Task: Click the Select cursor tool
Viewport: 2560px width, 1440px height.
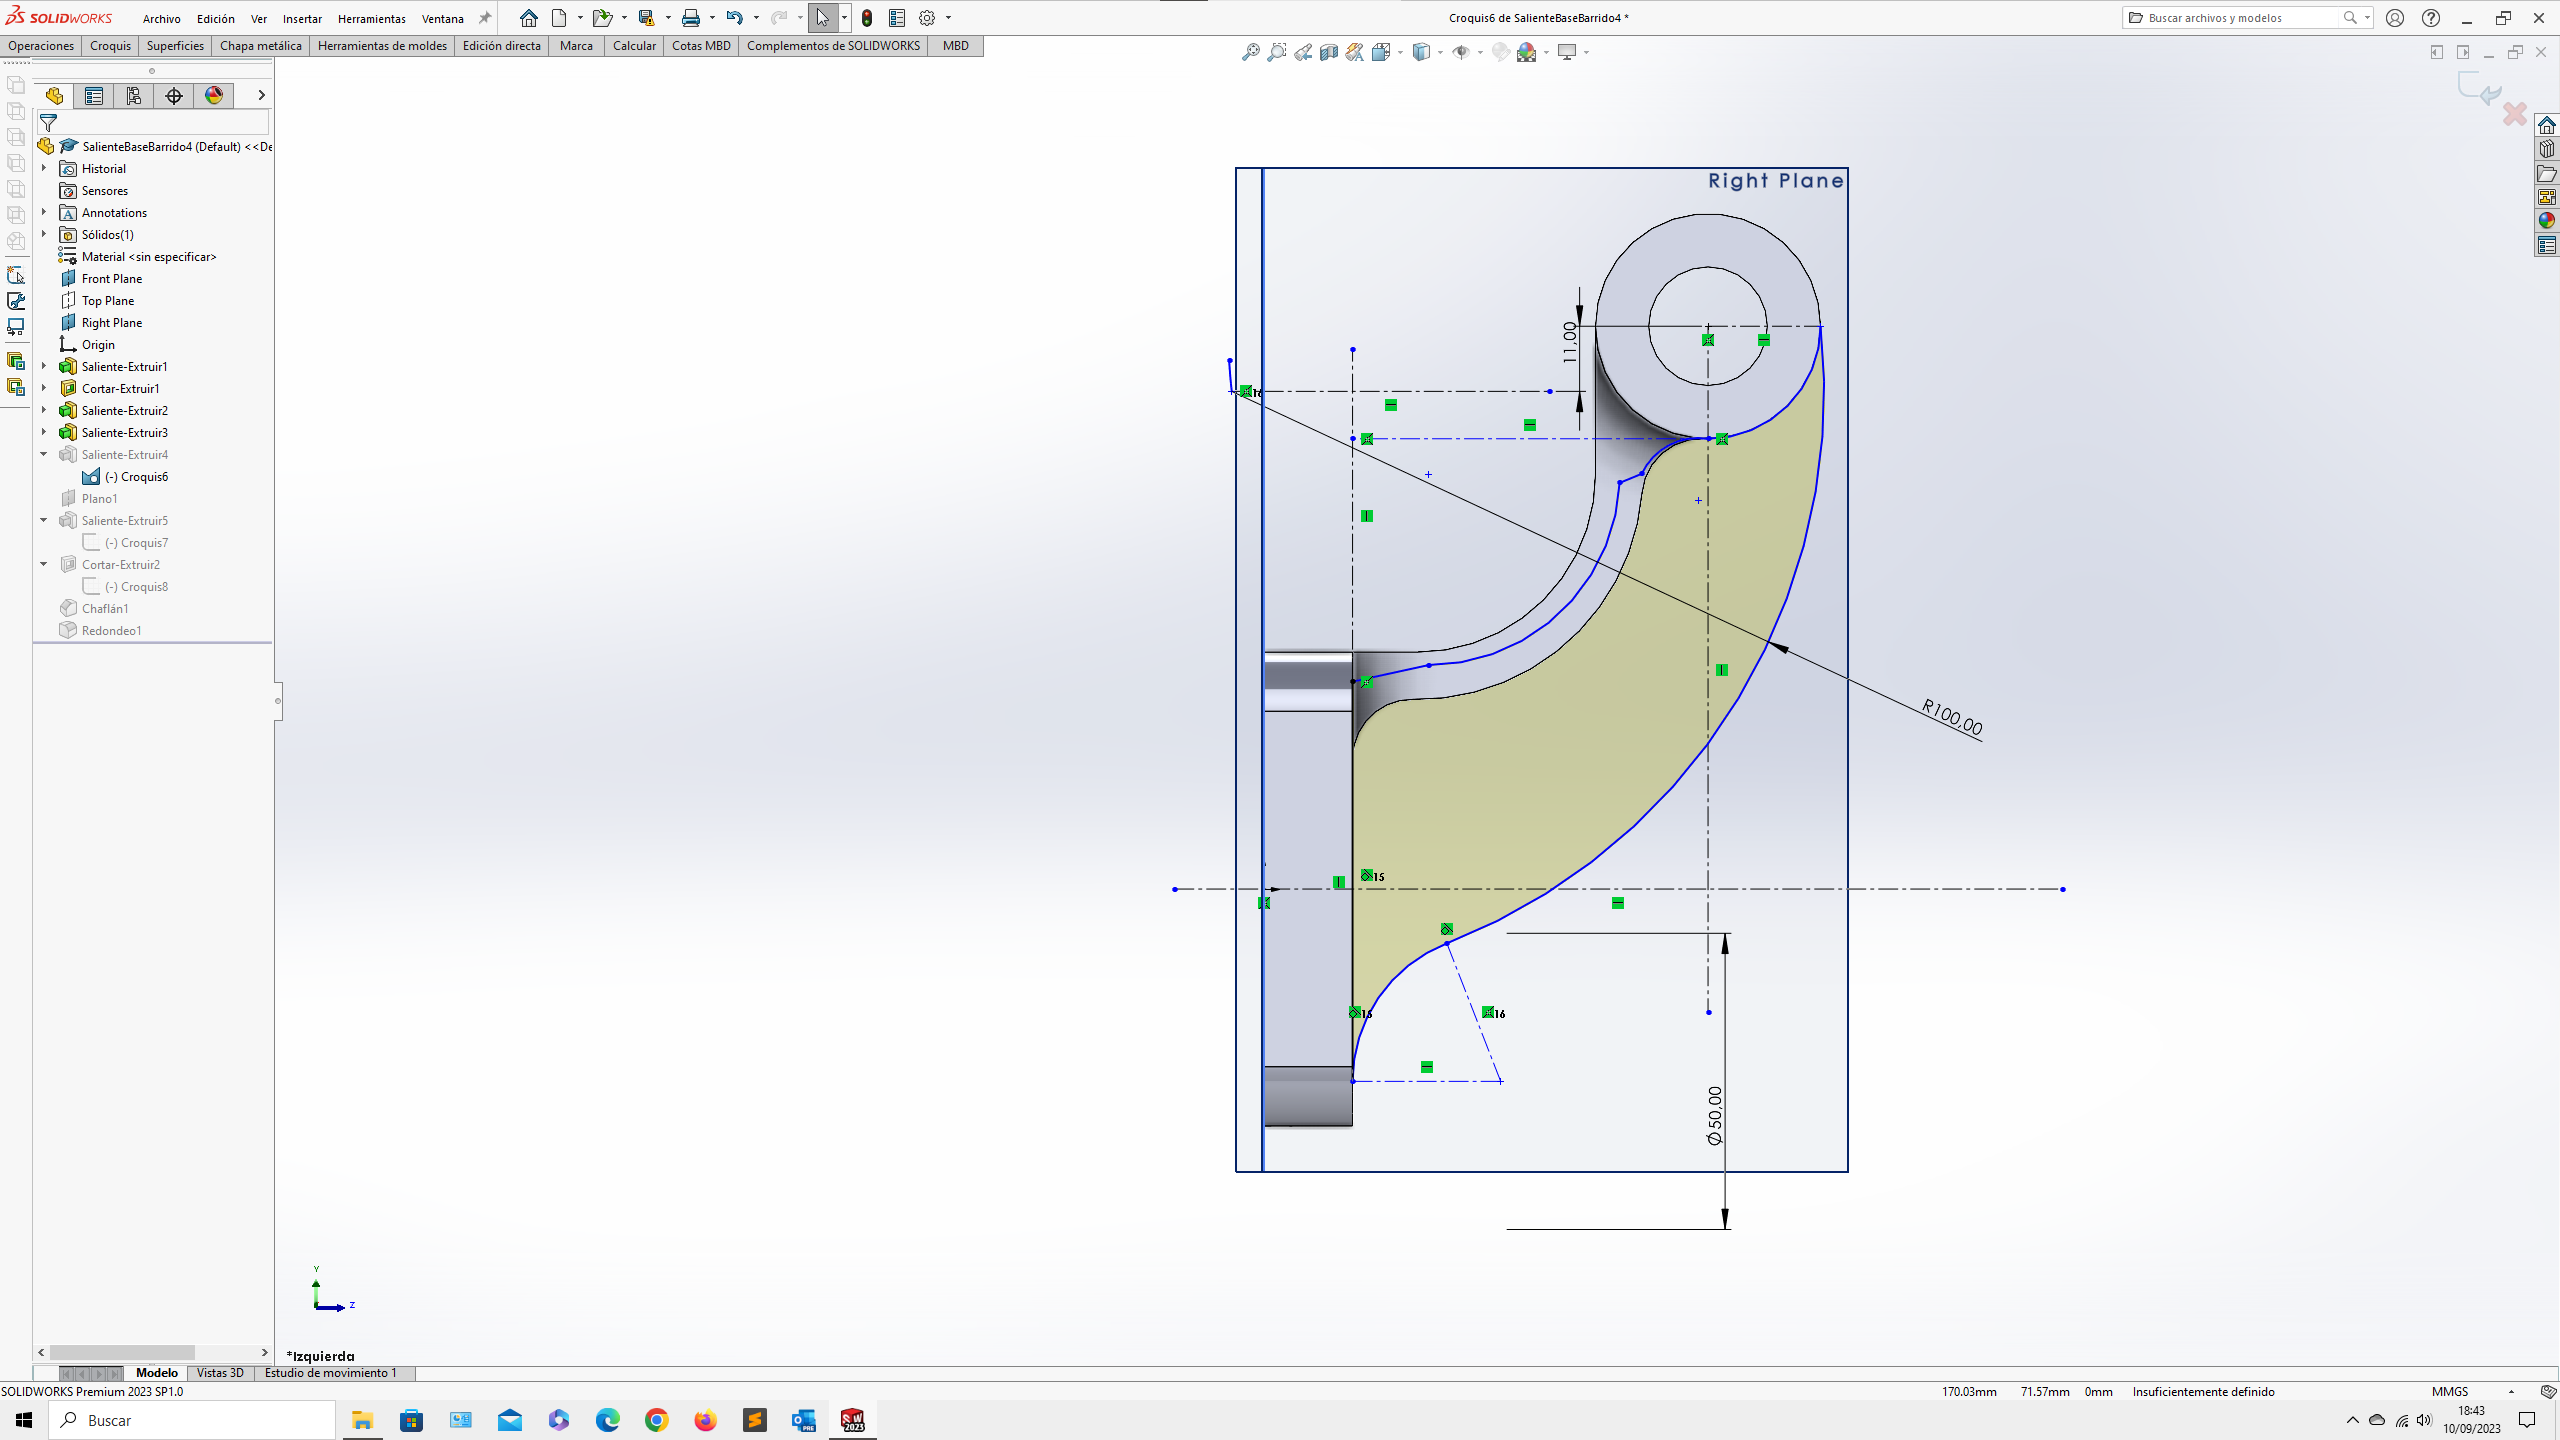Action: click(x=822, y=18)
